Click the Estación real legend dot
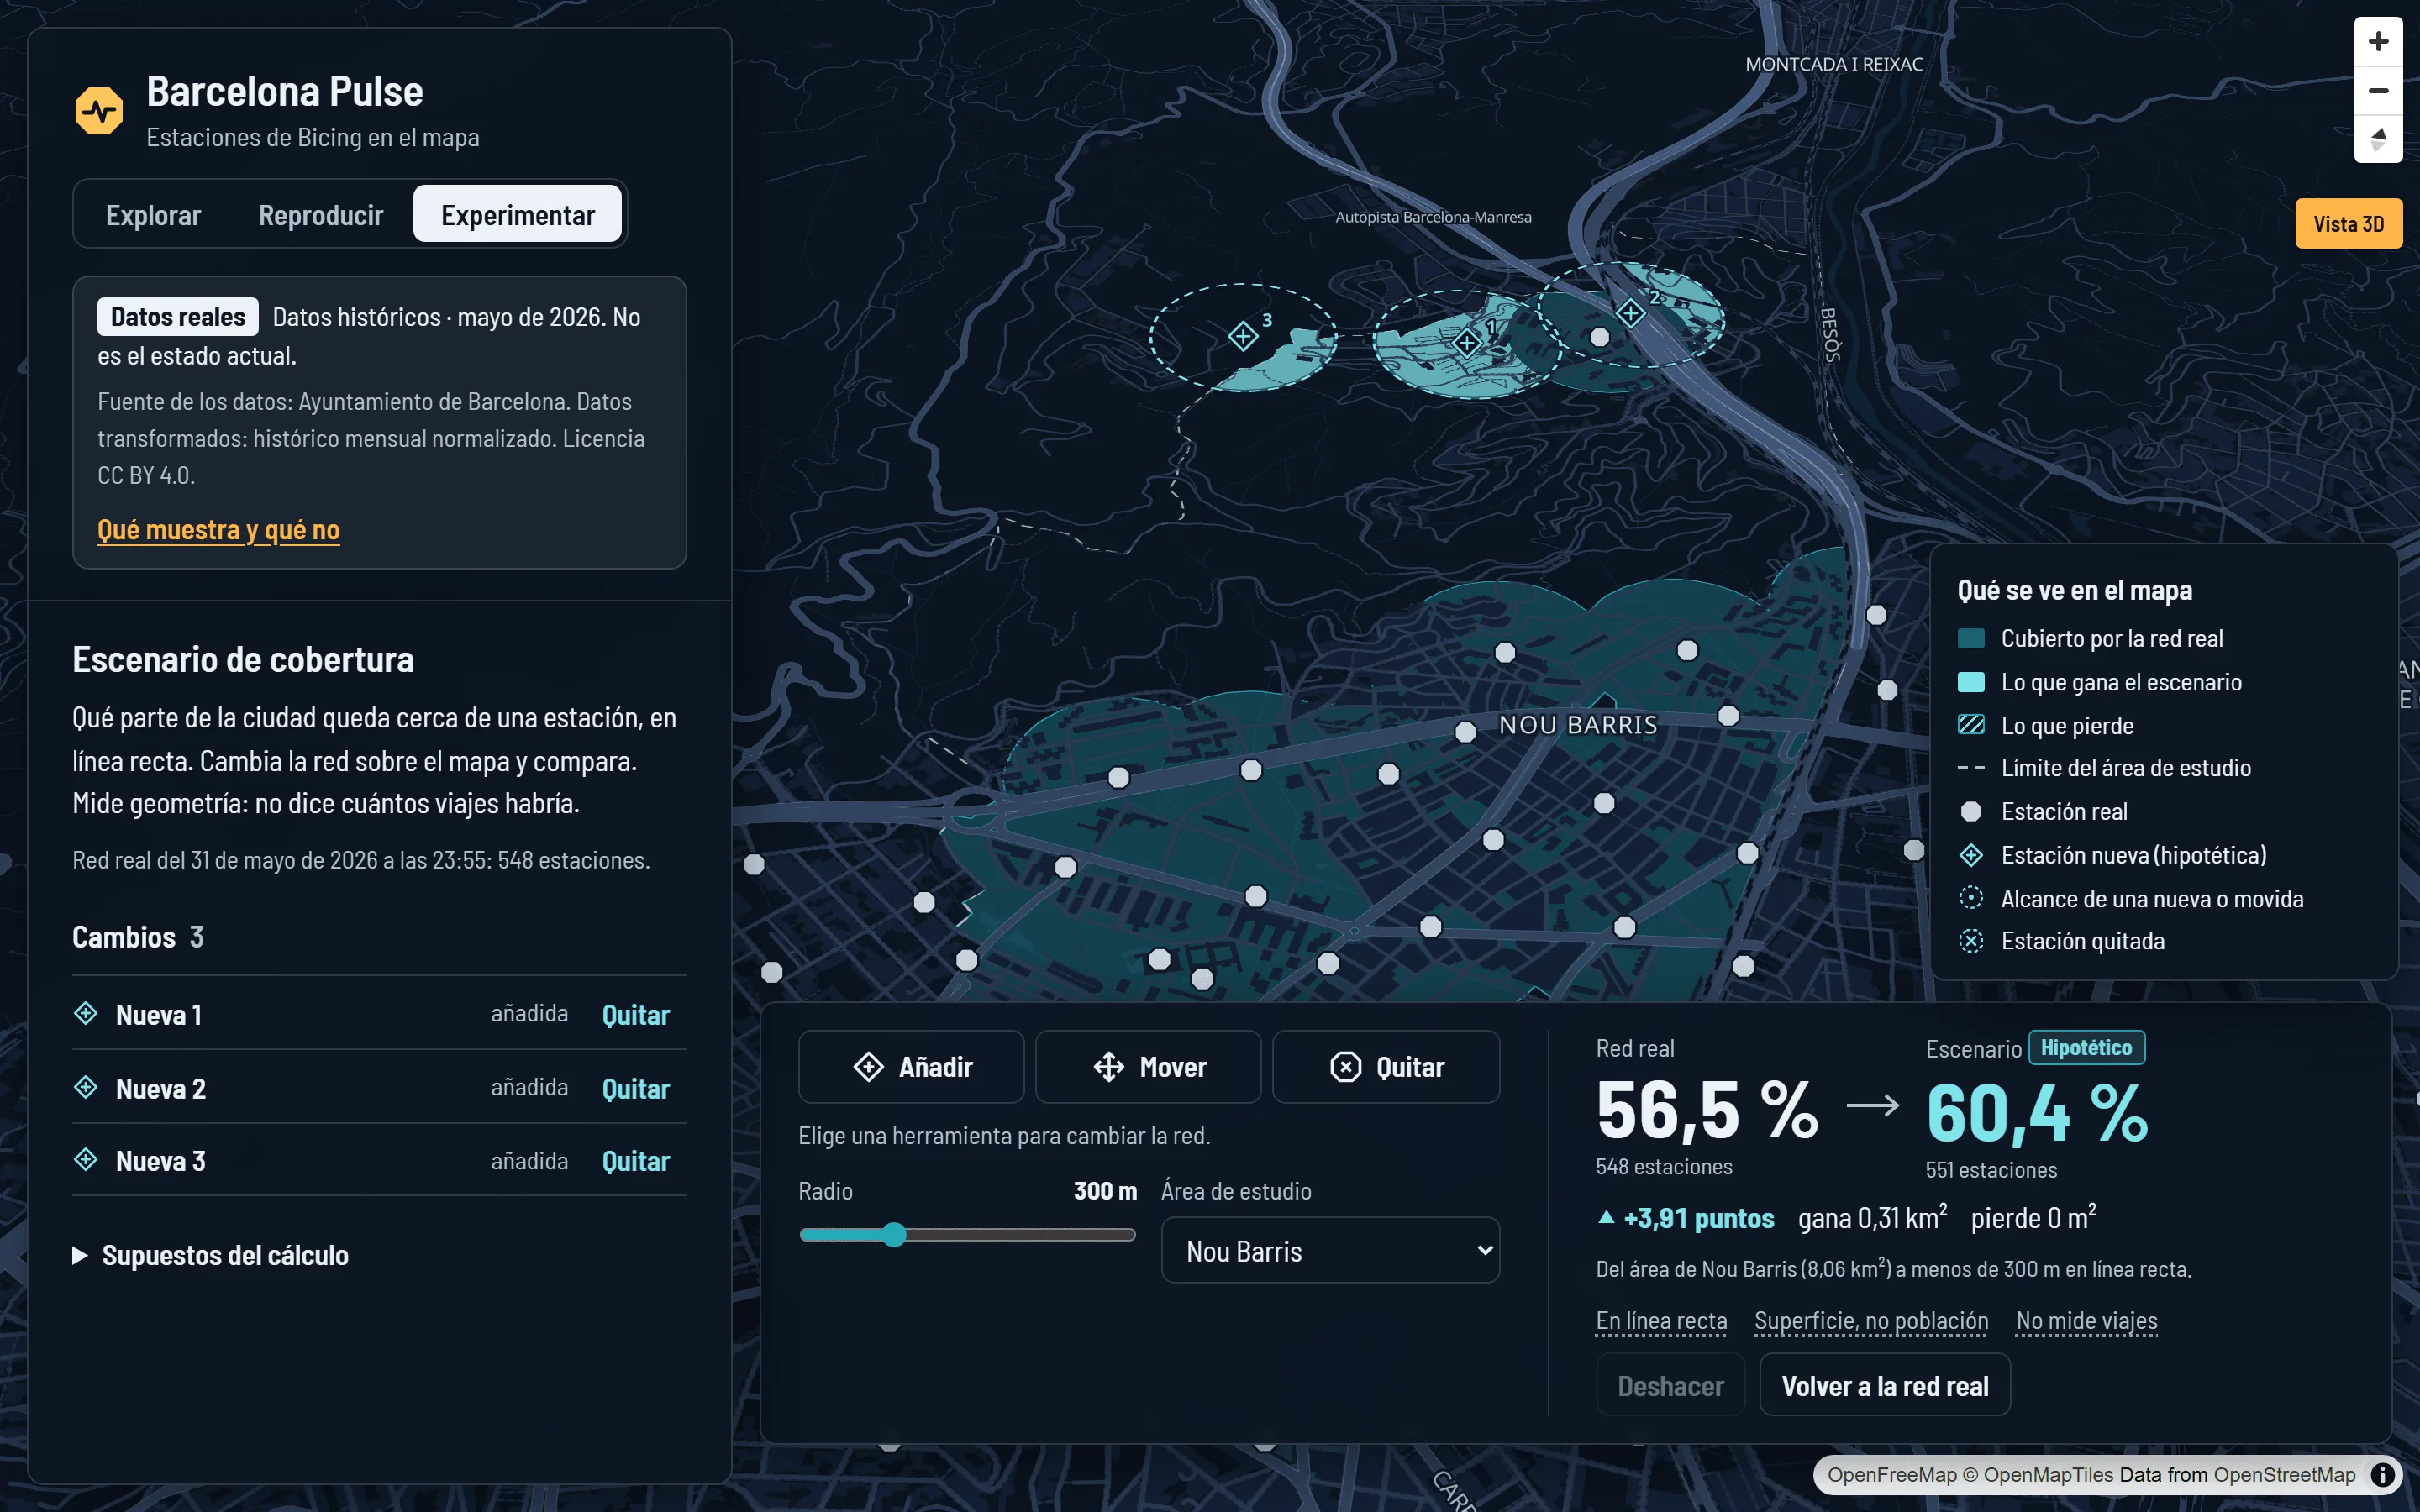This screenshot has height=1512, width=2420. point(1971,812)
